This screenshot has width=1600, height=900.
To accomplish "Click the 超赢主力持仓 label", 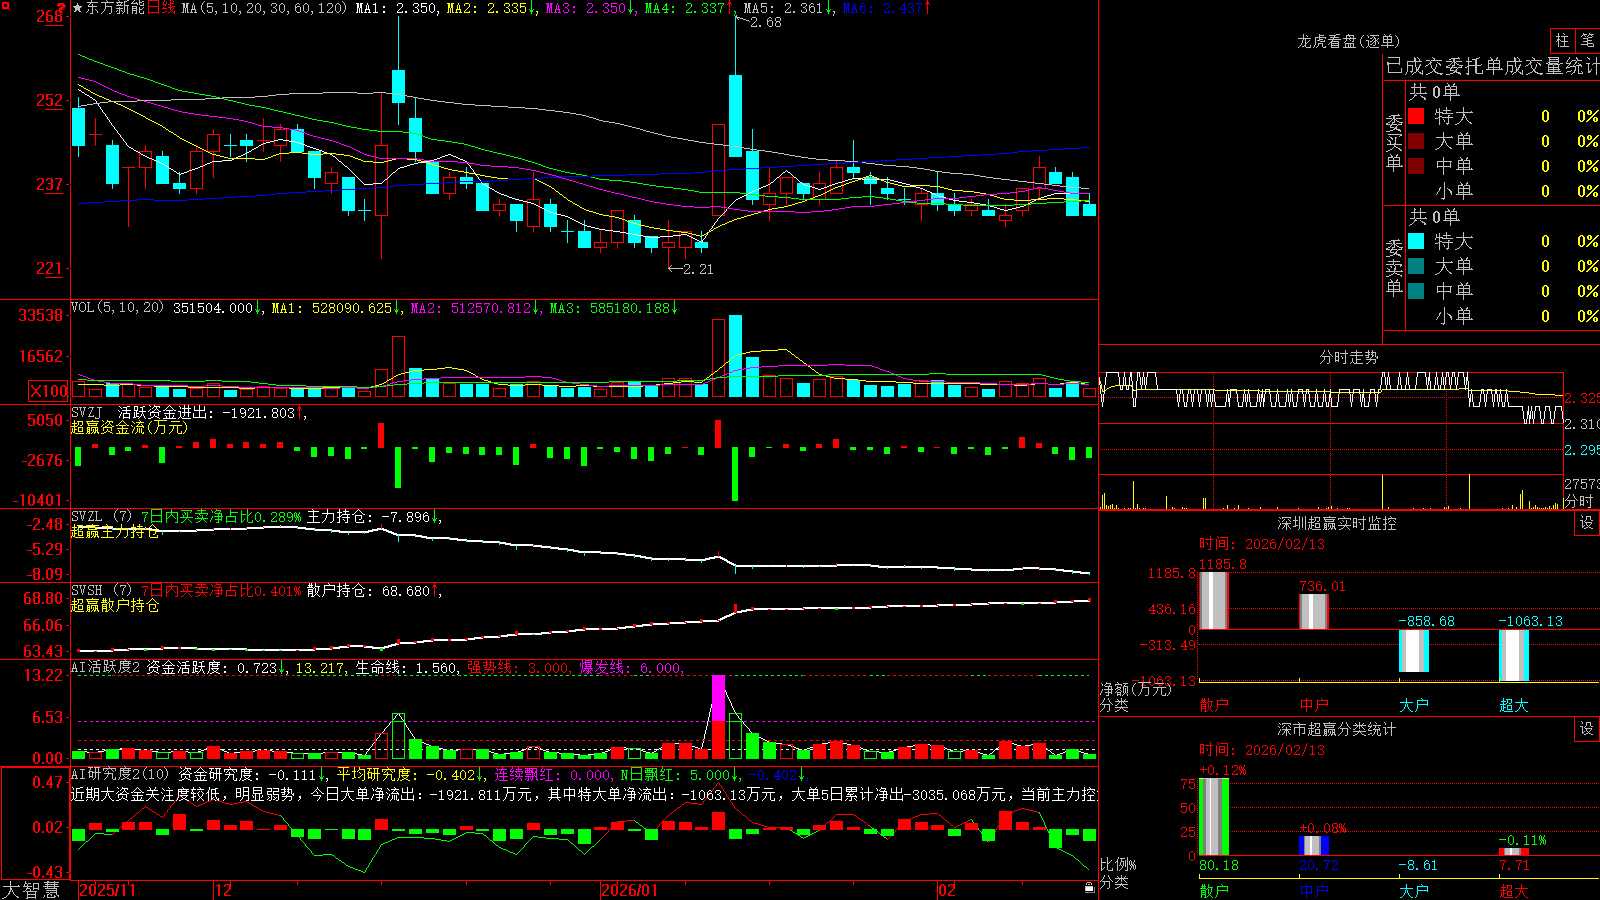I will (115, 531).
